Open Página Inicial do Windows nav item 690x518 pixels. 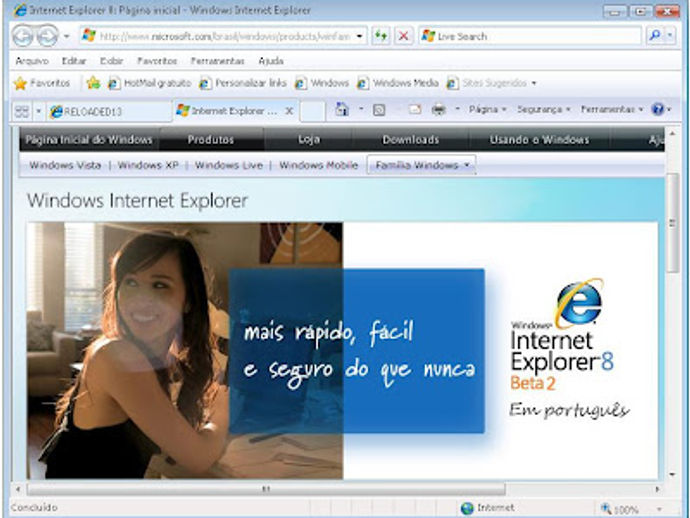(89, 140)
